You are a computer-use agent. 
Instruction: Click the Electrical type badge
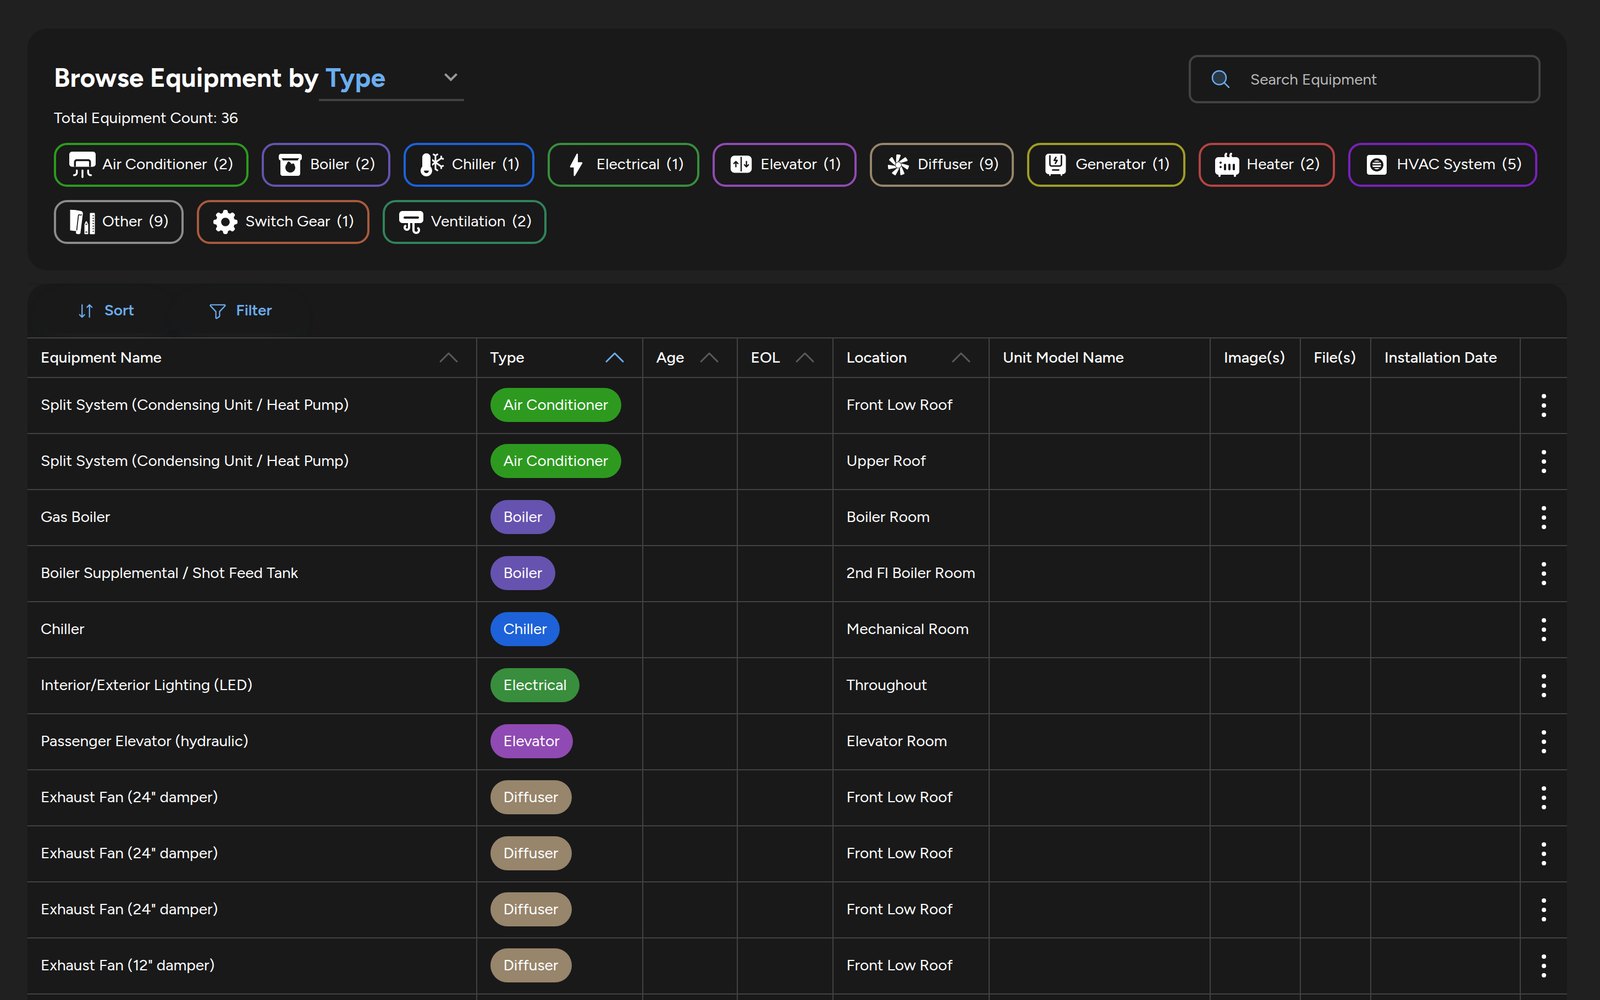click(x=534, y=685)
